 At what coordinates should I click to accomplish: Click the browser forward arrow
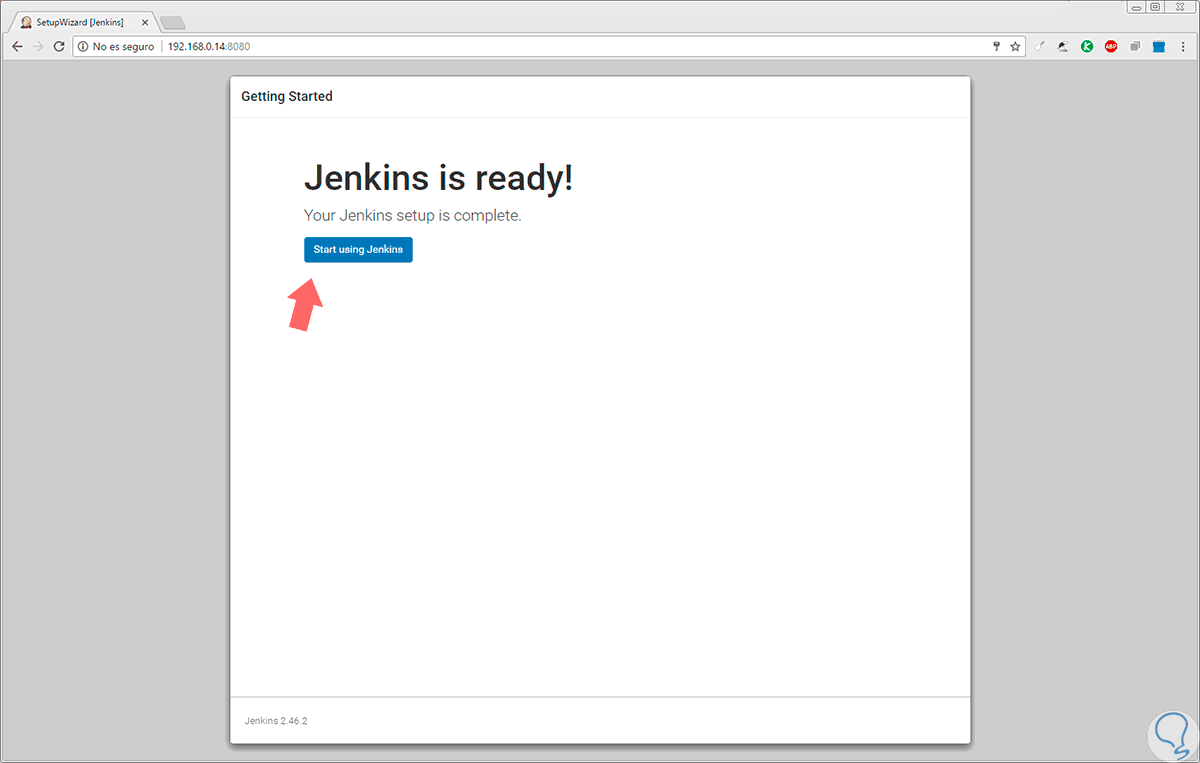pos(38,46)
